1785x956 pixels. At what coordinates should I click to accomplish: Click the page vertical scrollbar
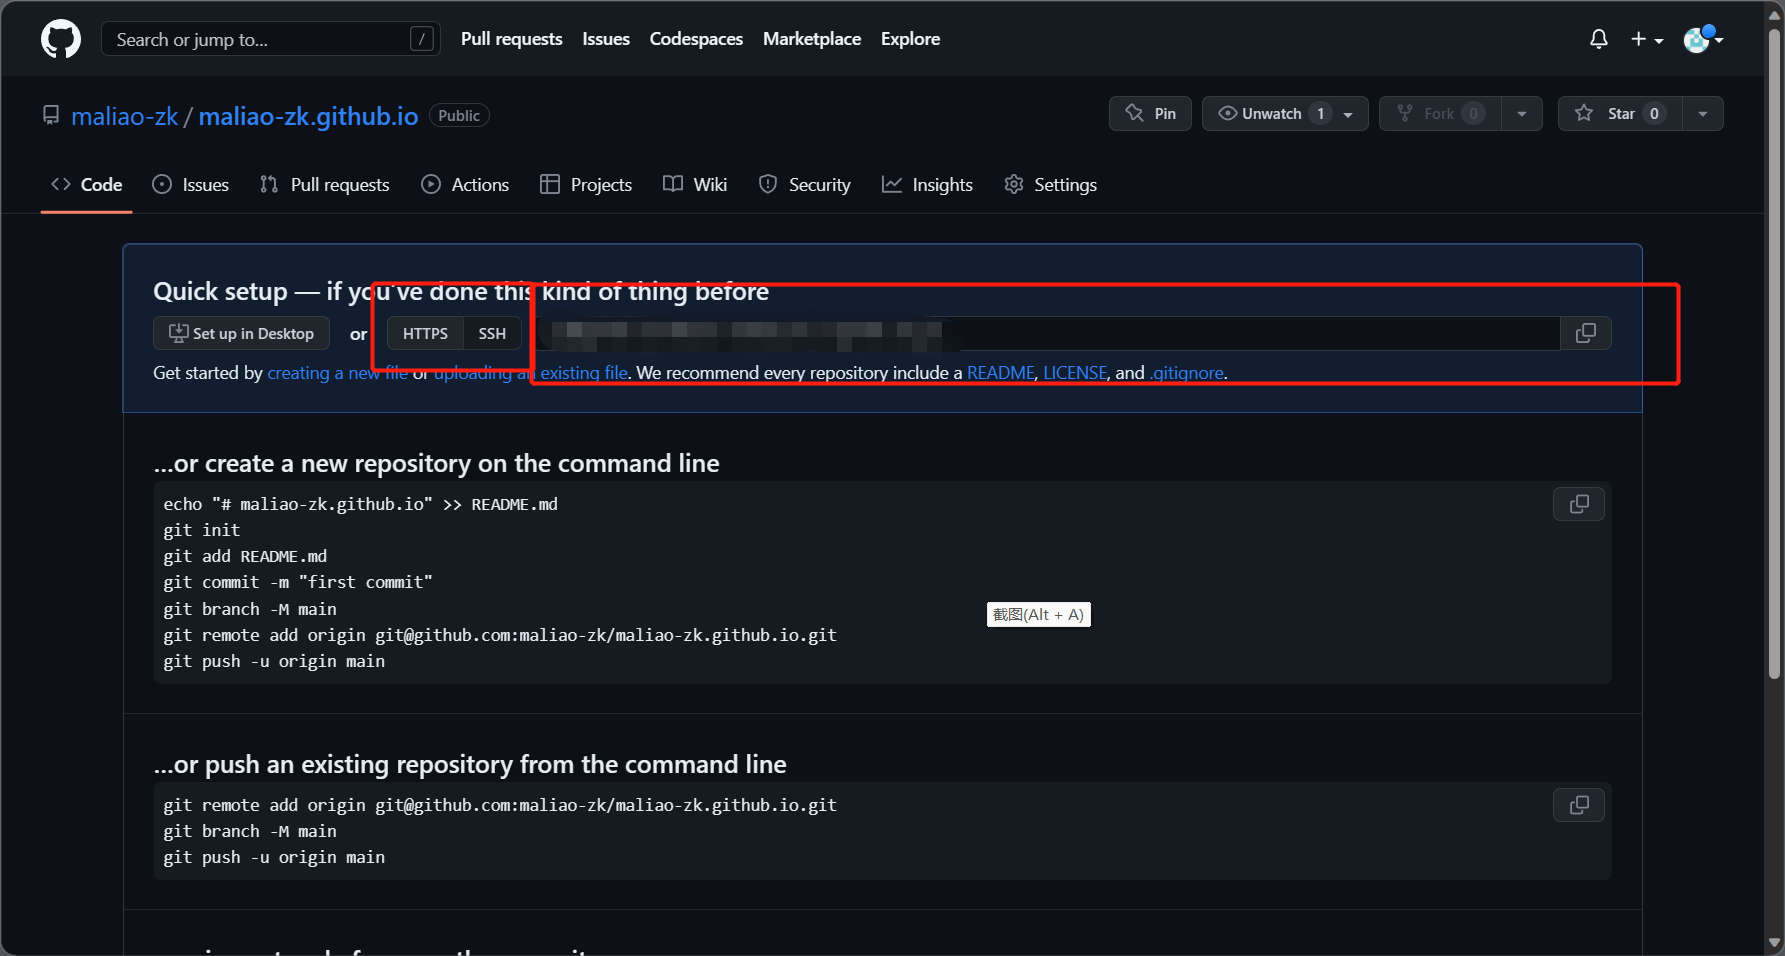click(x=1775, y=355)
